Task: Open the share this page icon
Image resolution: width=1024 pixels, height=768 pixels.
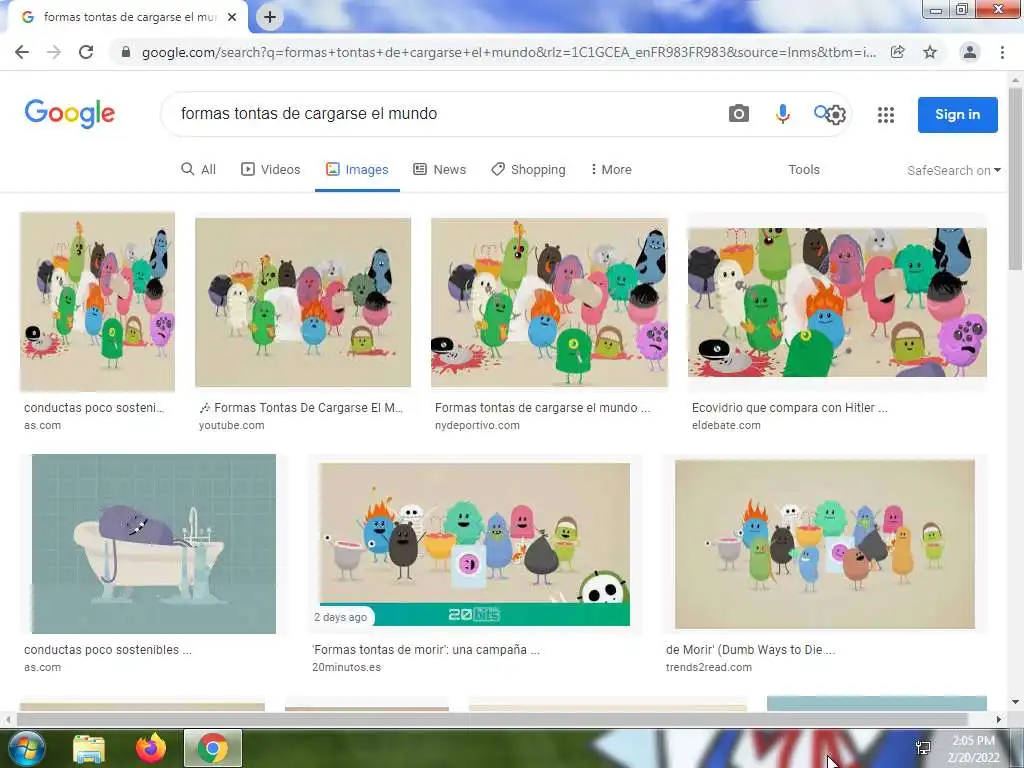Action: (x=898, y=52)
